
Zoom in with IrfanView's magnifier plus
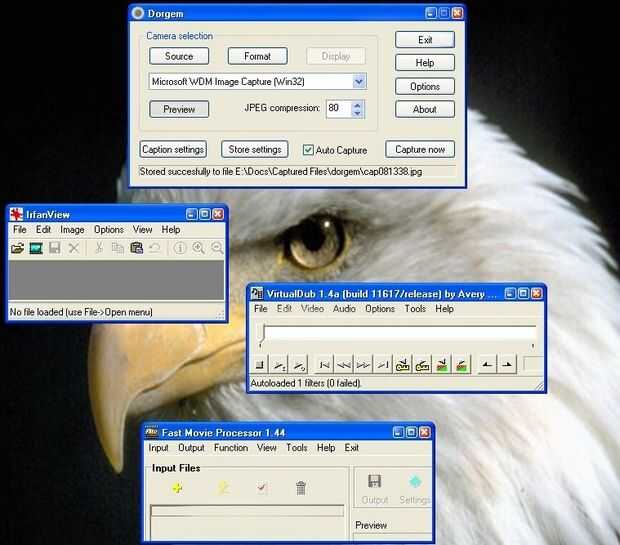(198, 248)
